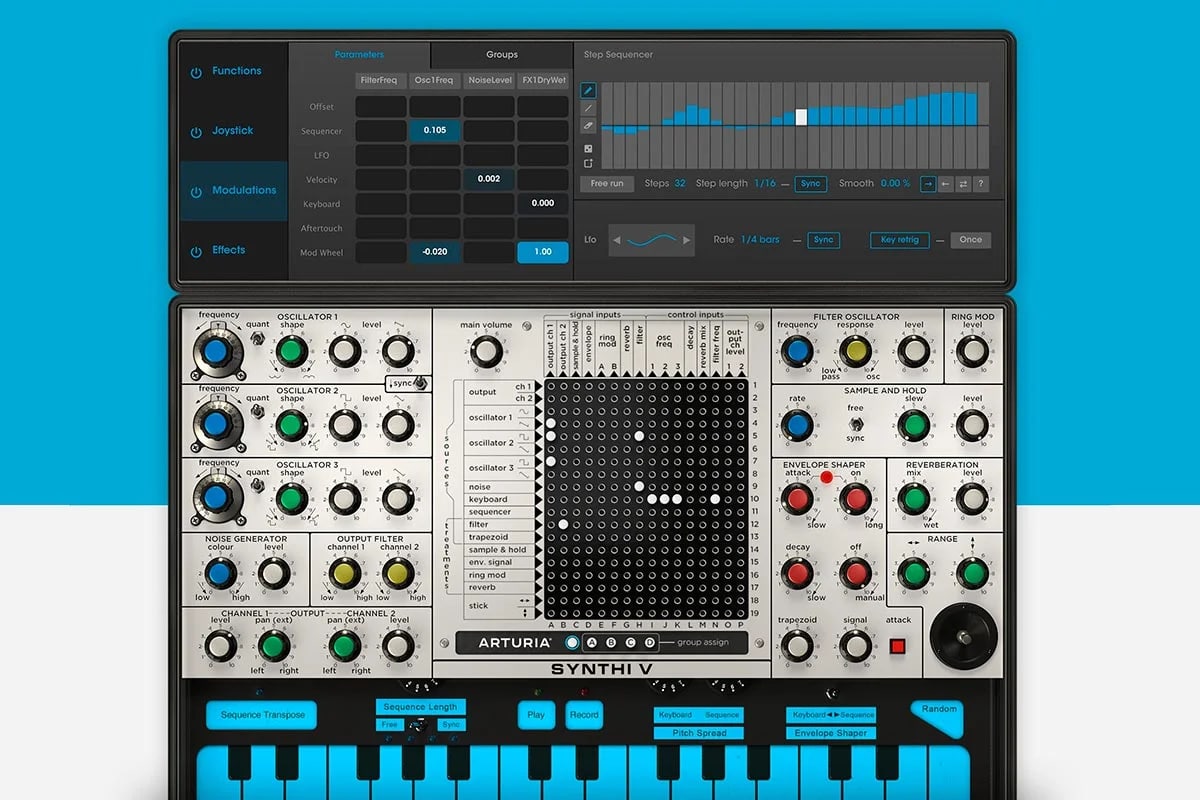Screen dimensions: 1200x800
Task: Toggle Key retrig for the LFO
Action: [x=898, y=240]
